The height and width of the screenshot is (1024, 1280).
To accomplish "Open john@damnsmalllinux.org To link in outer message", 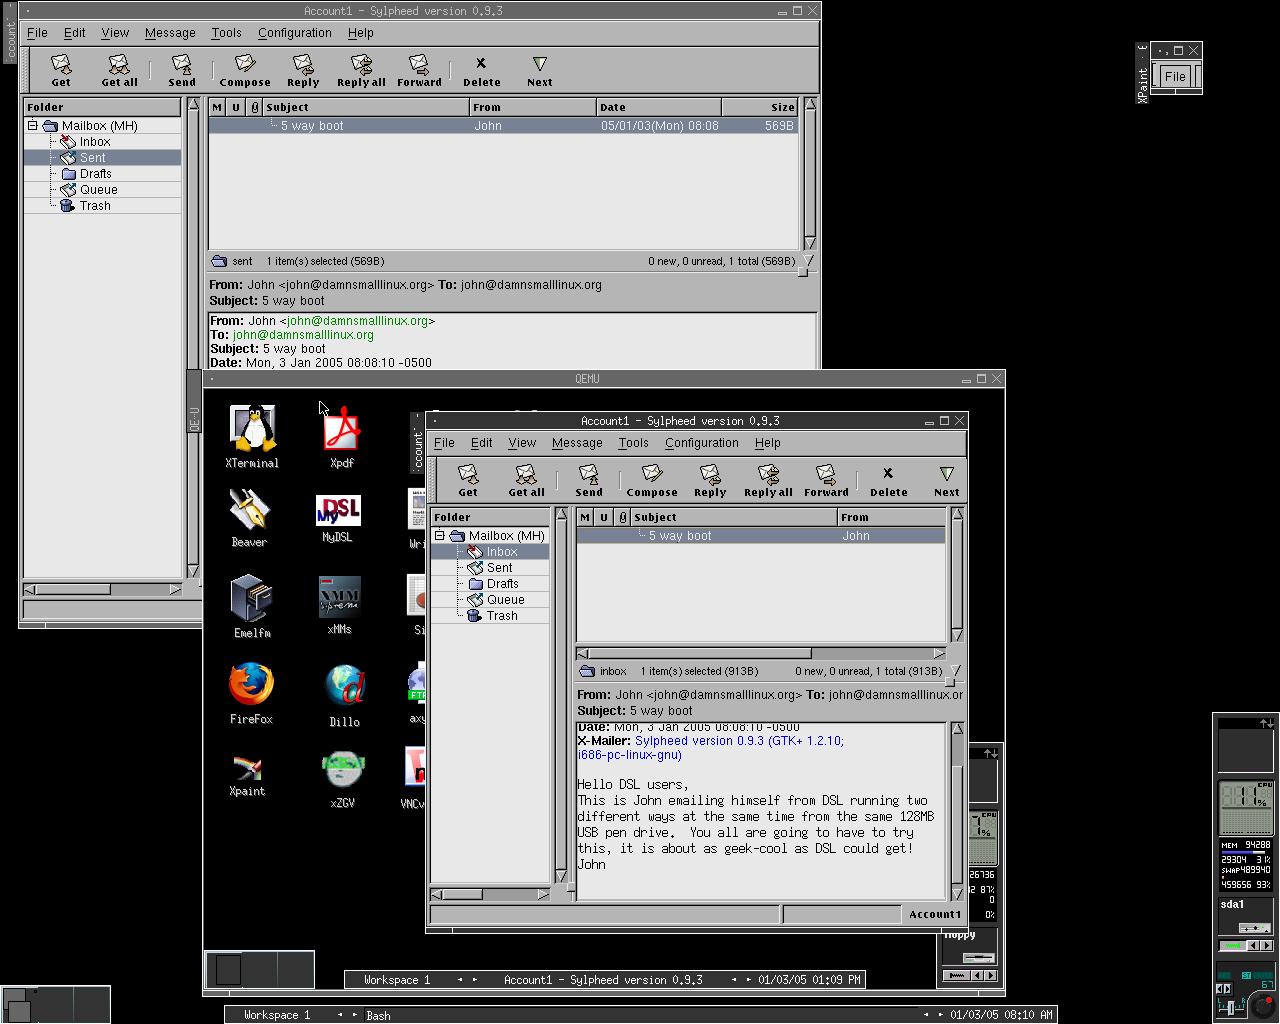I will click(303, 335).
